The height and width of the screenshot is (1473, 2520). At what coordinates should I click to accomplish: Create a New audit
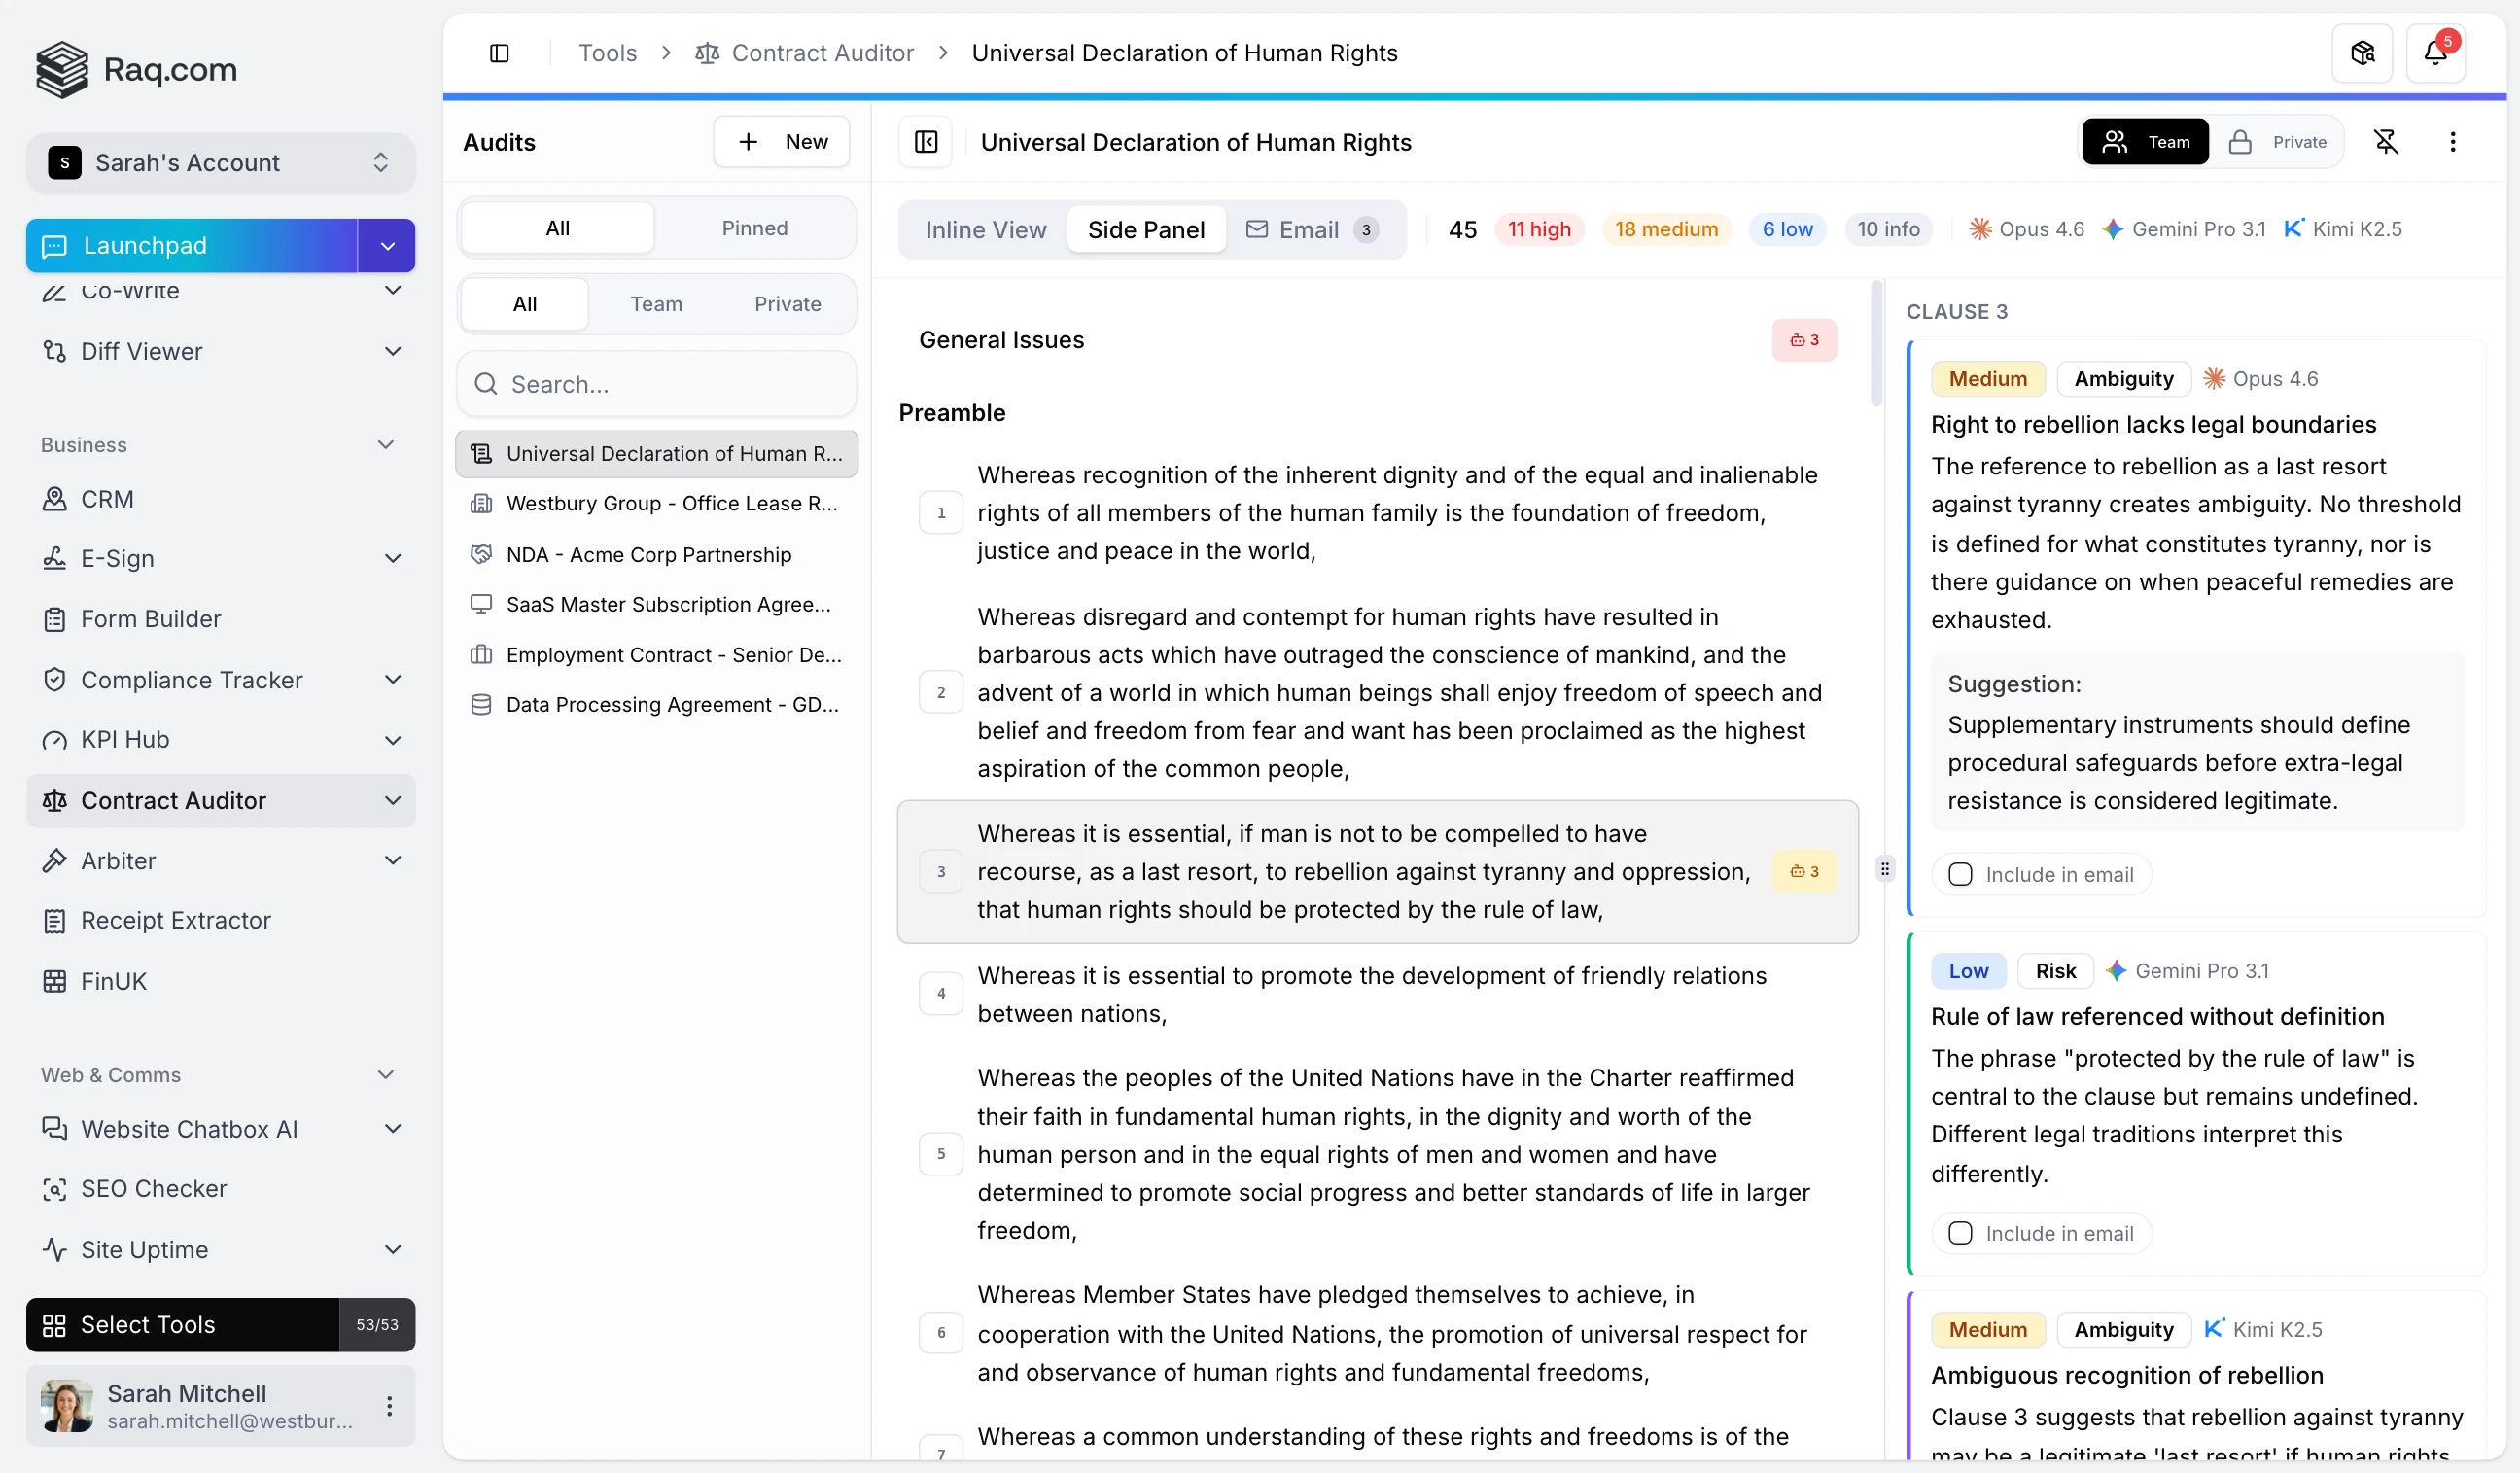pyautogui.click(x=781, y=141)
